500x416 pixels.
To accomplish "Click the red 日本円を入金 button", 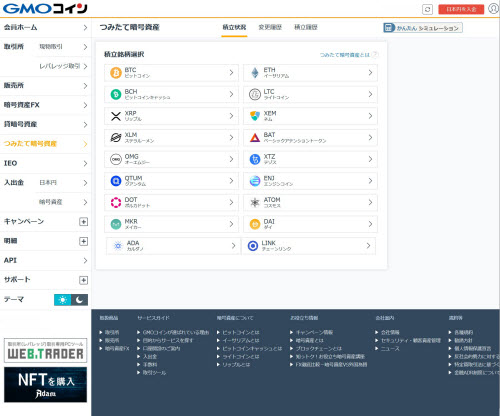I will (x=461, y=9).
